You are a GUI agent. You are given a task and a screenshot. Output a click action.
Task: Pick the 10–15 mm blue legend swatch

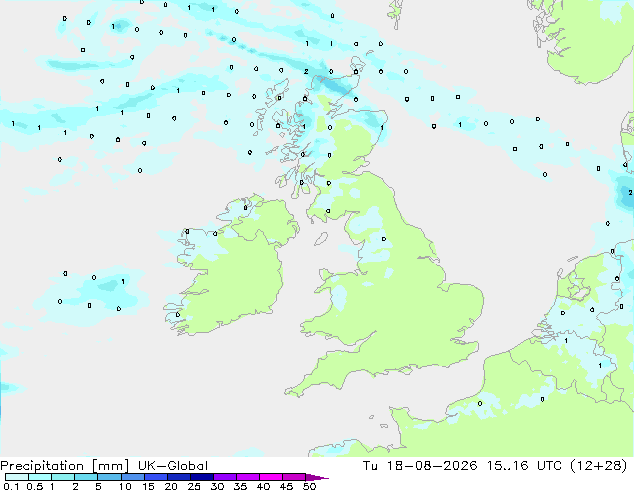point(132,477)
